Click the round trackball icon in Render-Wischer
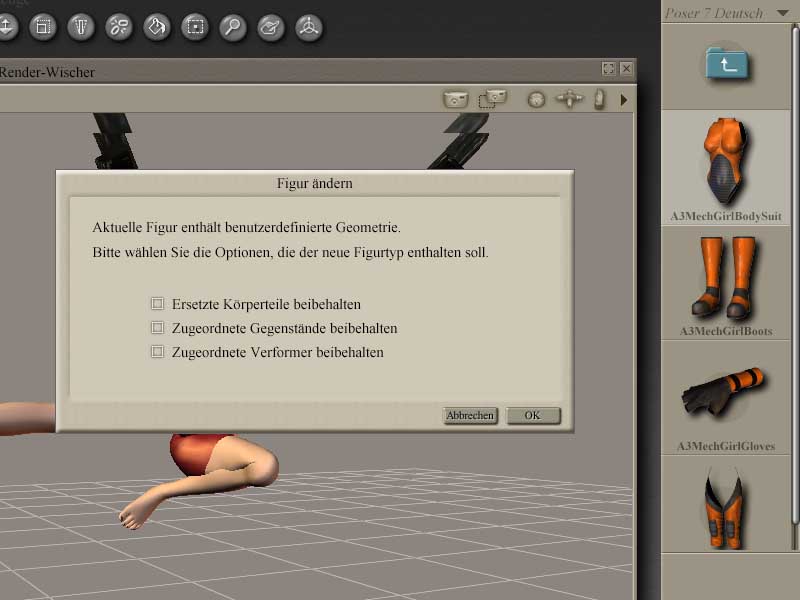This screenshot has width=800, height=600. [x=536, y=99]
